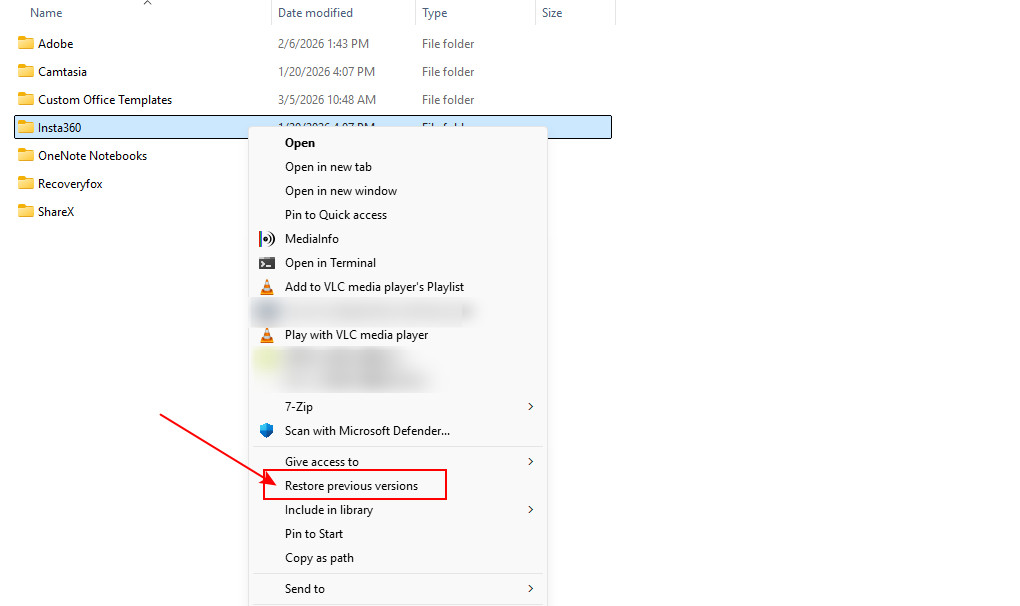Expand the Send to submenu arrow
1020x606 pixels.
pyautogui.click(x=531, y=588)
